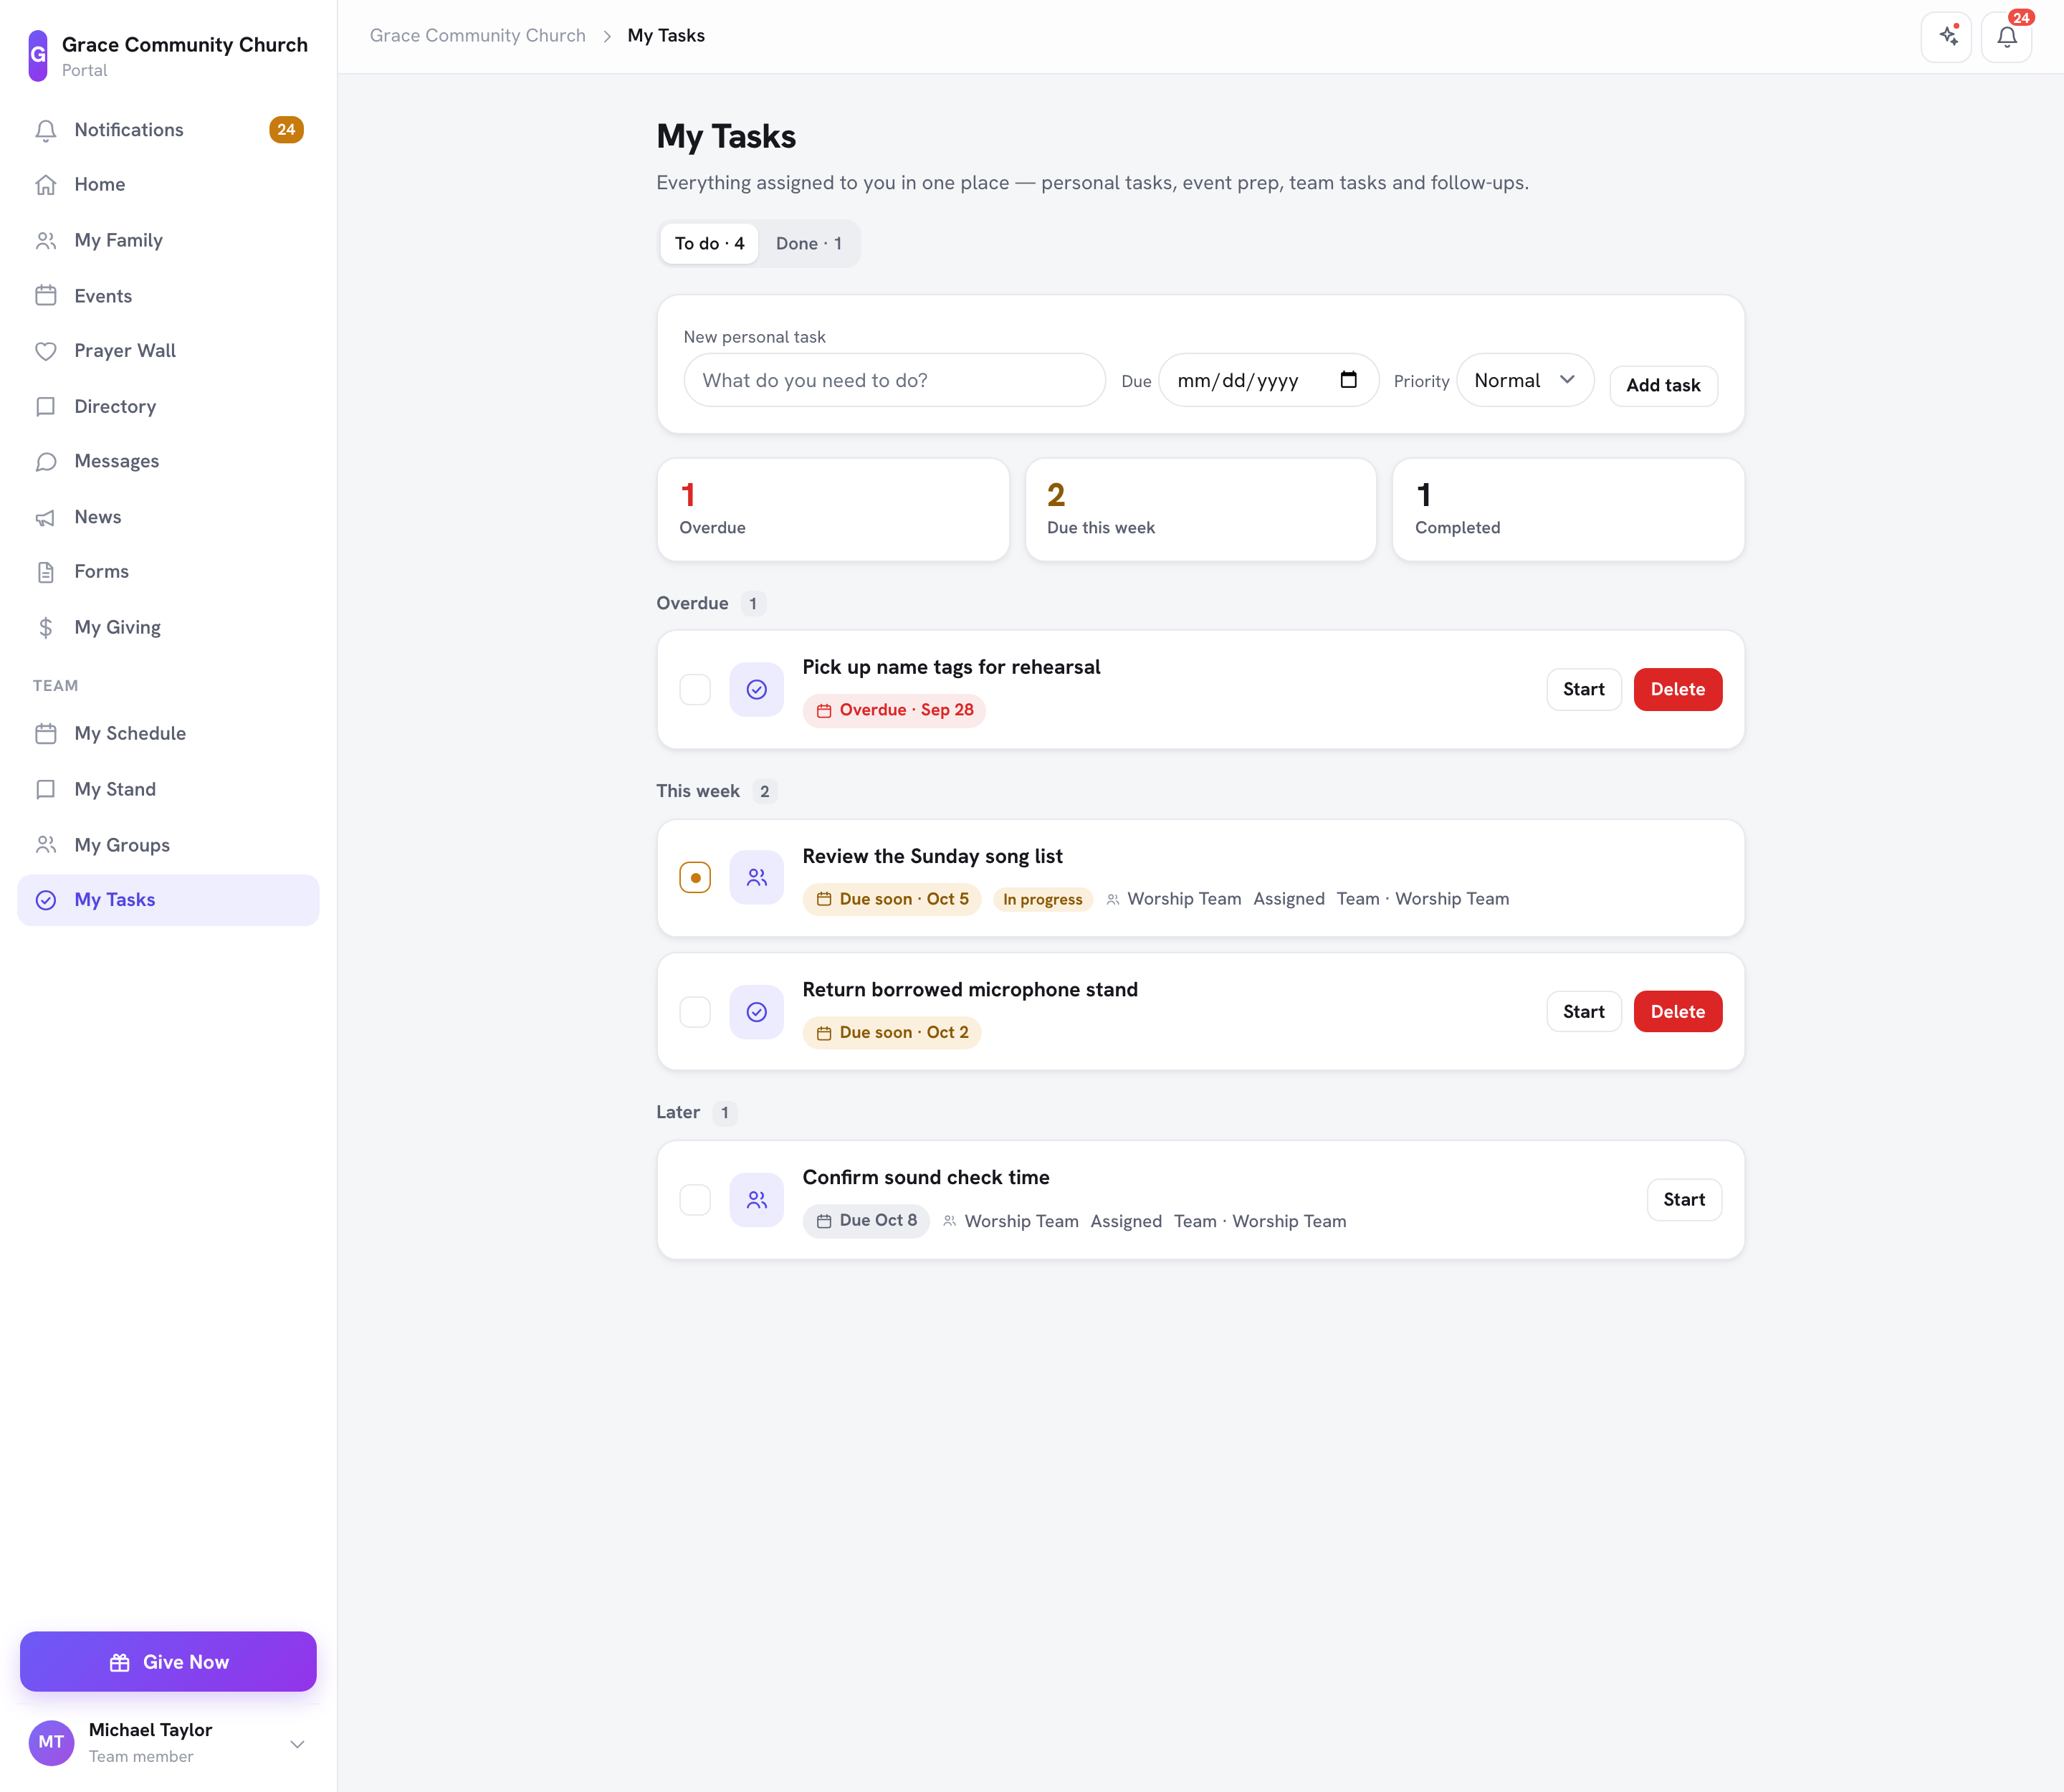Click the Prayer Wall heart icon
The image size is (2064, 1792).
coord(46,351)
